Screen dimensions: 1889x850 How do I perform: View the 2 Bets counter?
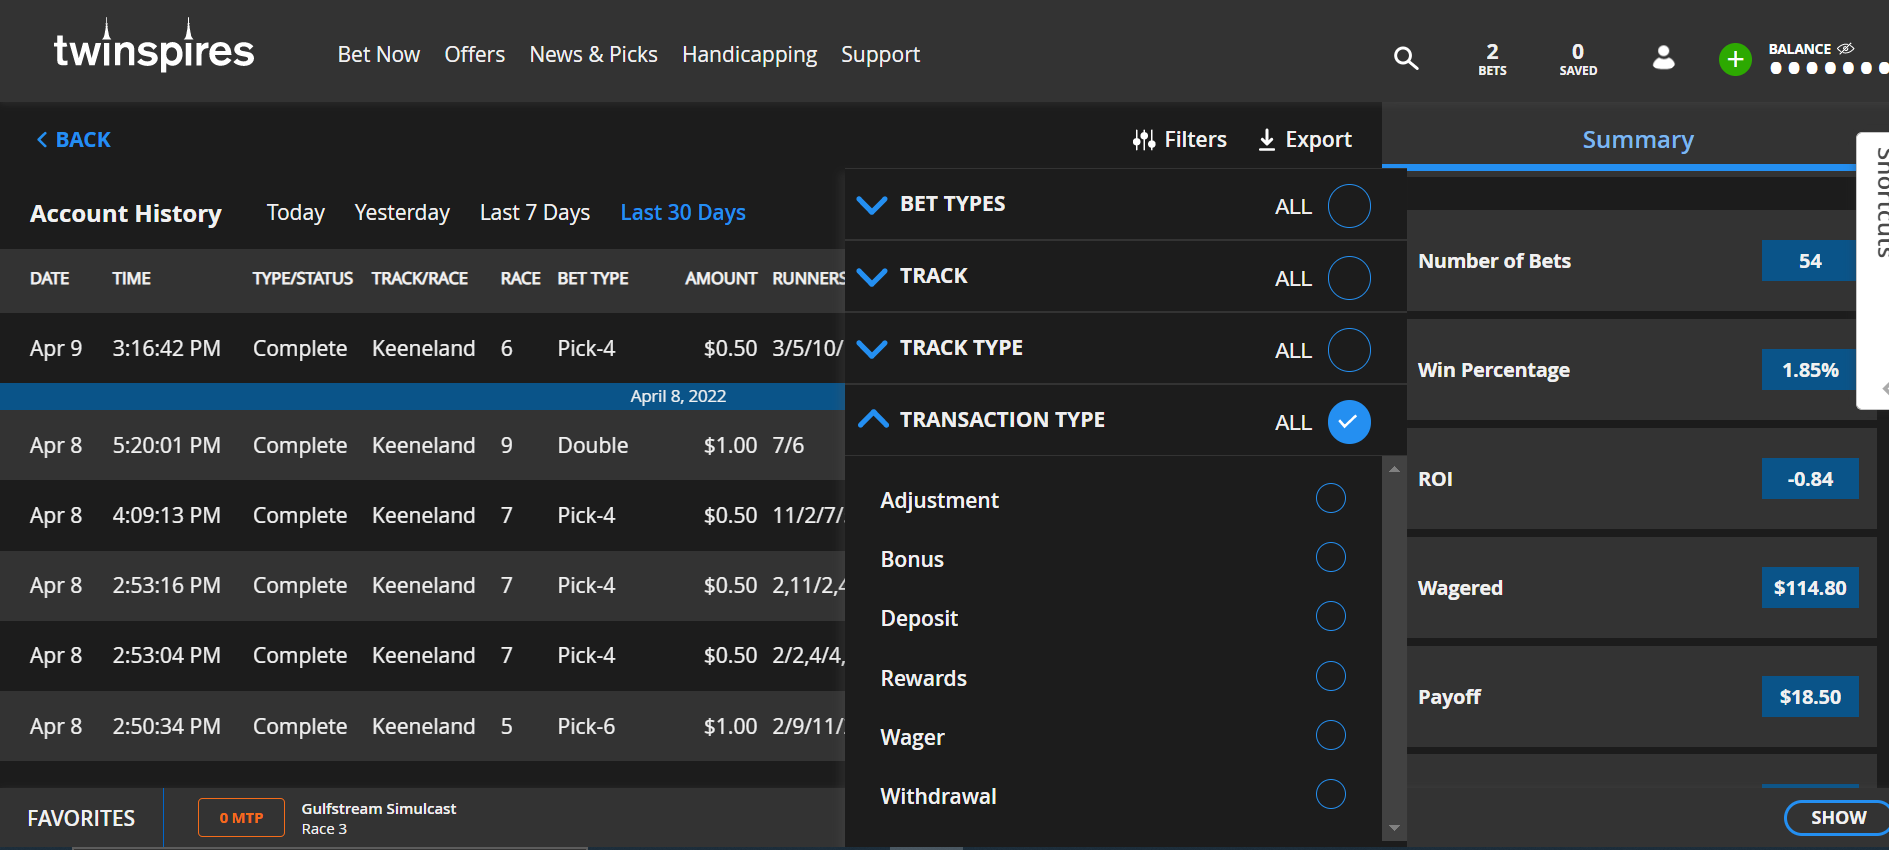(1492, 59)
